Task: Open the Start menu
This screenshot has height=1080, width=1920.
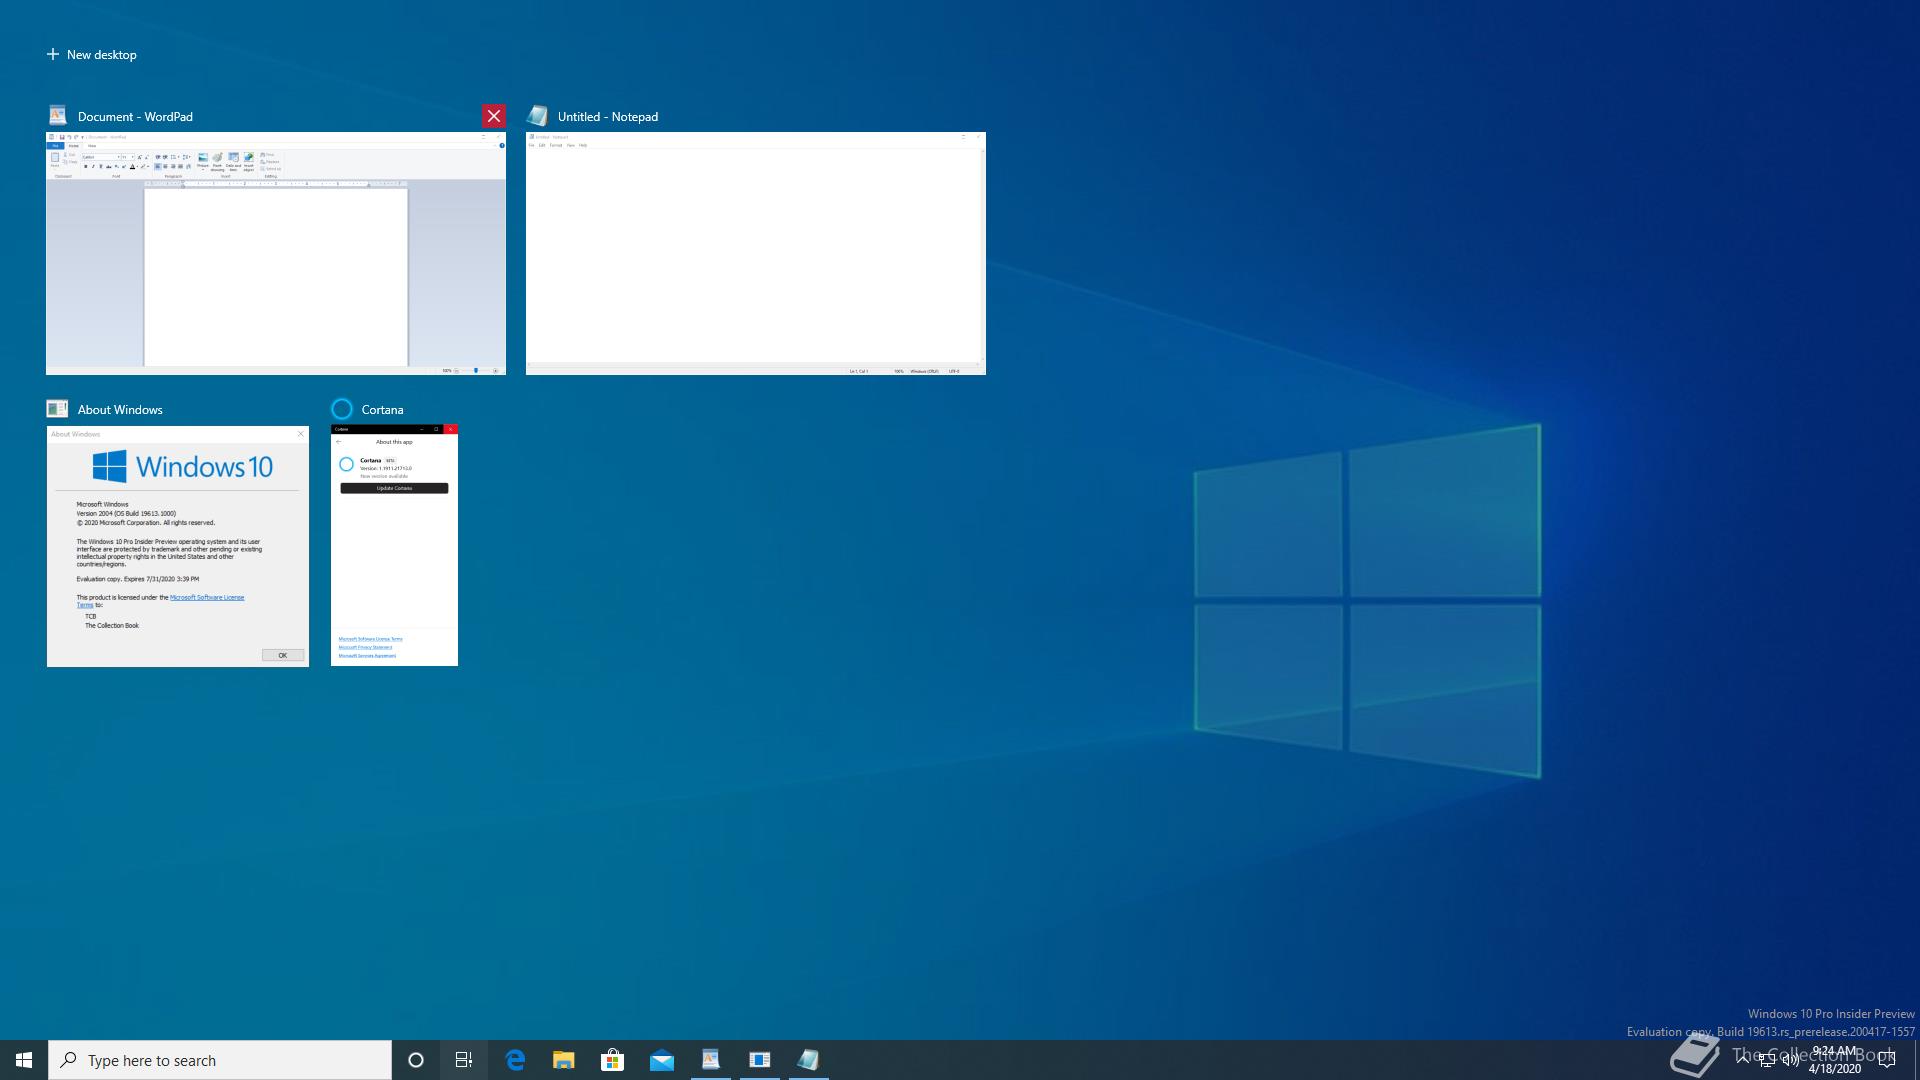Action: pyautogui.click(x=24, y=1060)
